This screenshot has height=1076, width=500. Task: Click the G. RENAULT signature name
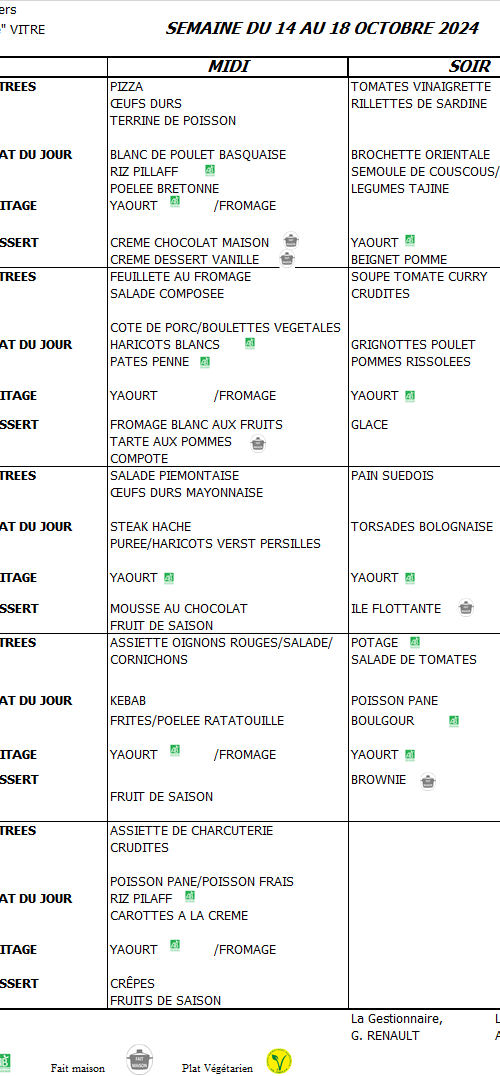coord(385,1036)
